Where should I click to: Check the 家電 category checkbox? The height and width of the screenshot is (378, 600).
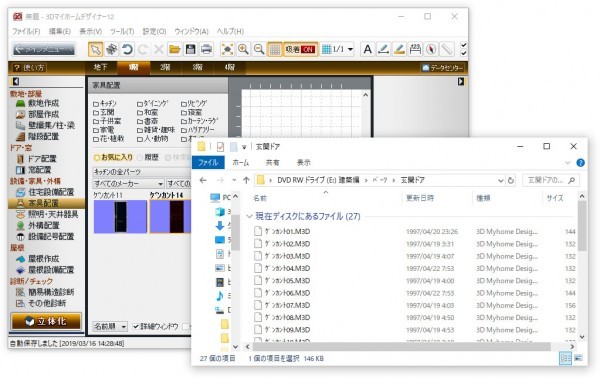(x=96, y=130)
